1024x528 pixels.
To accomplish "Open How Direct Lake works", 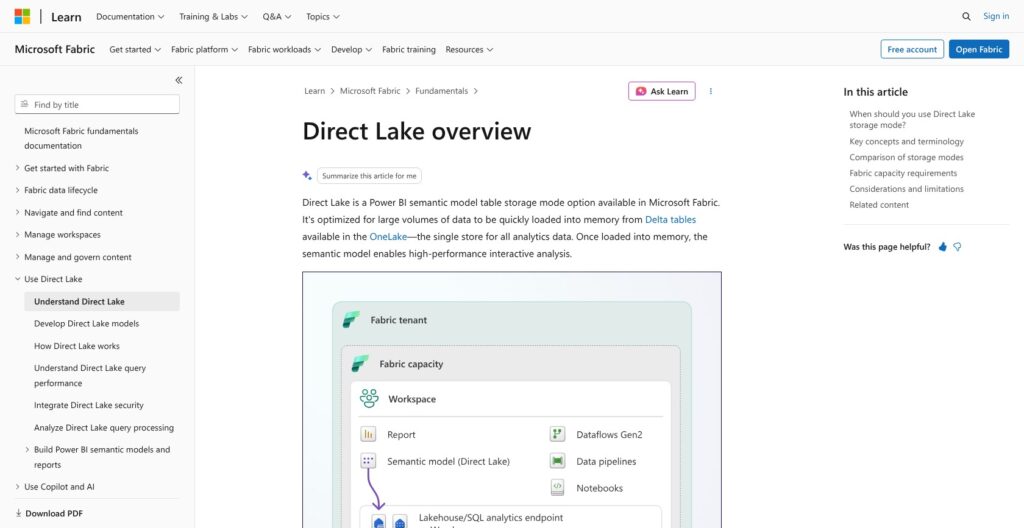I will point(77,346).
